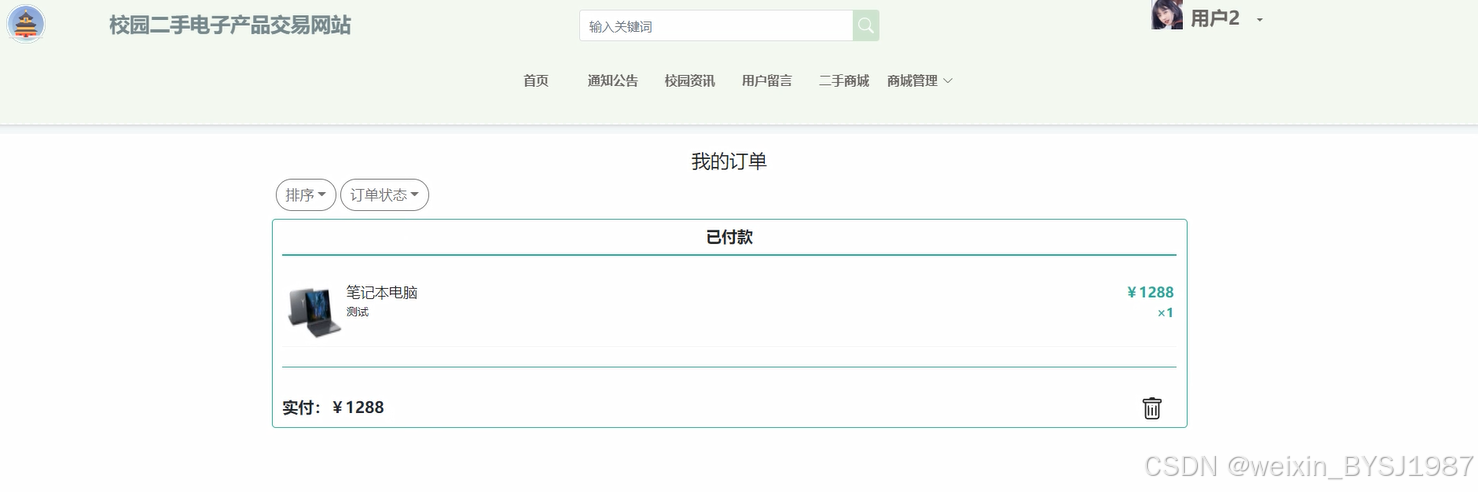Click the 用户2 avatar picture
The width and height of the screenshot is (1478, 492).
1167,15
